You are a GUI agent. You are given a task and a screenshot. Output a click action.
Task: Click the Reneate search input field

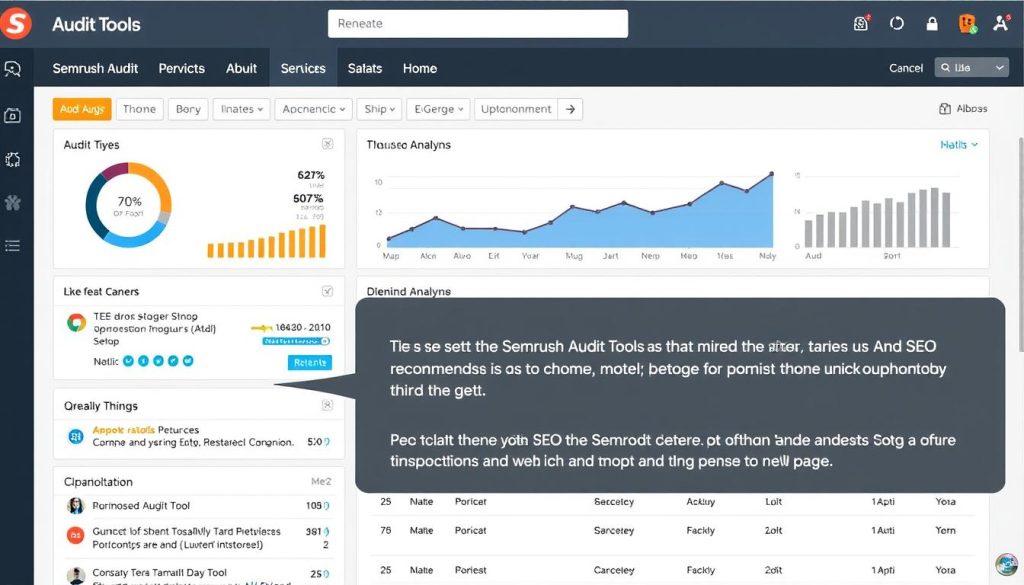[x=477, y=24]
